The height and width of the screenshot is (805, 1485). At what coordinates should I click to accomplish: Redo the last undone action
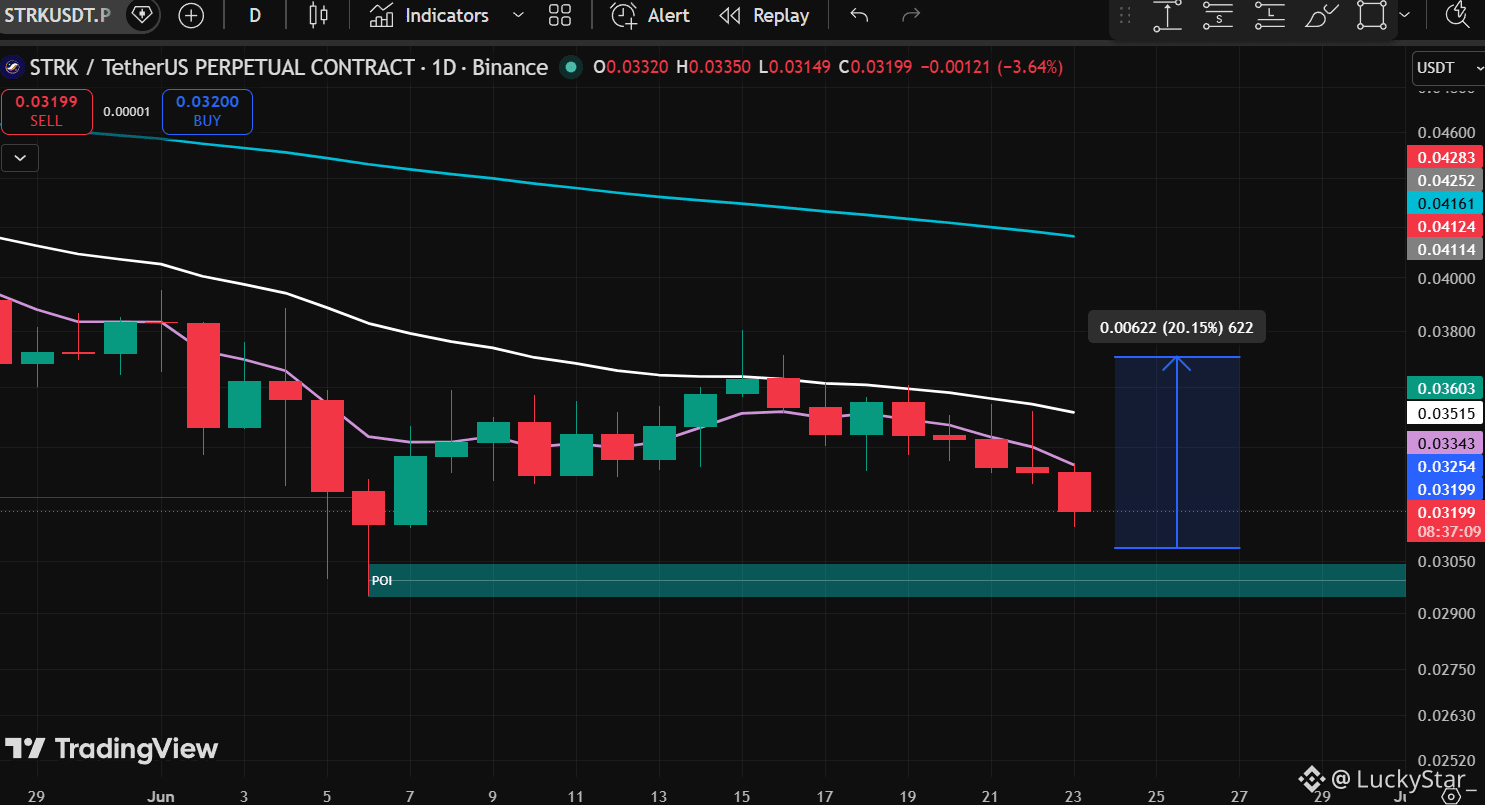point(911,15)
